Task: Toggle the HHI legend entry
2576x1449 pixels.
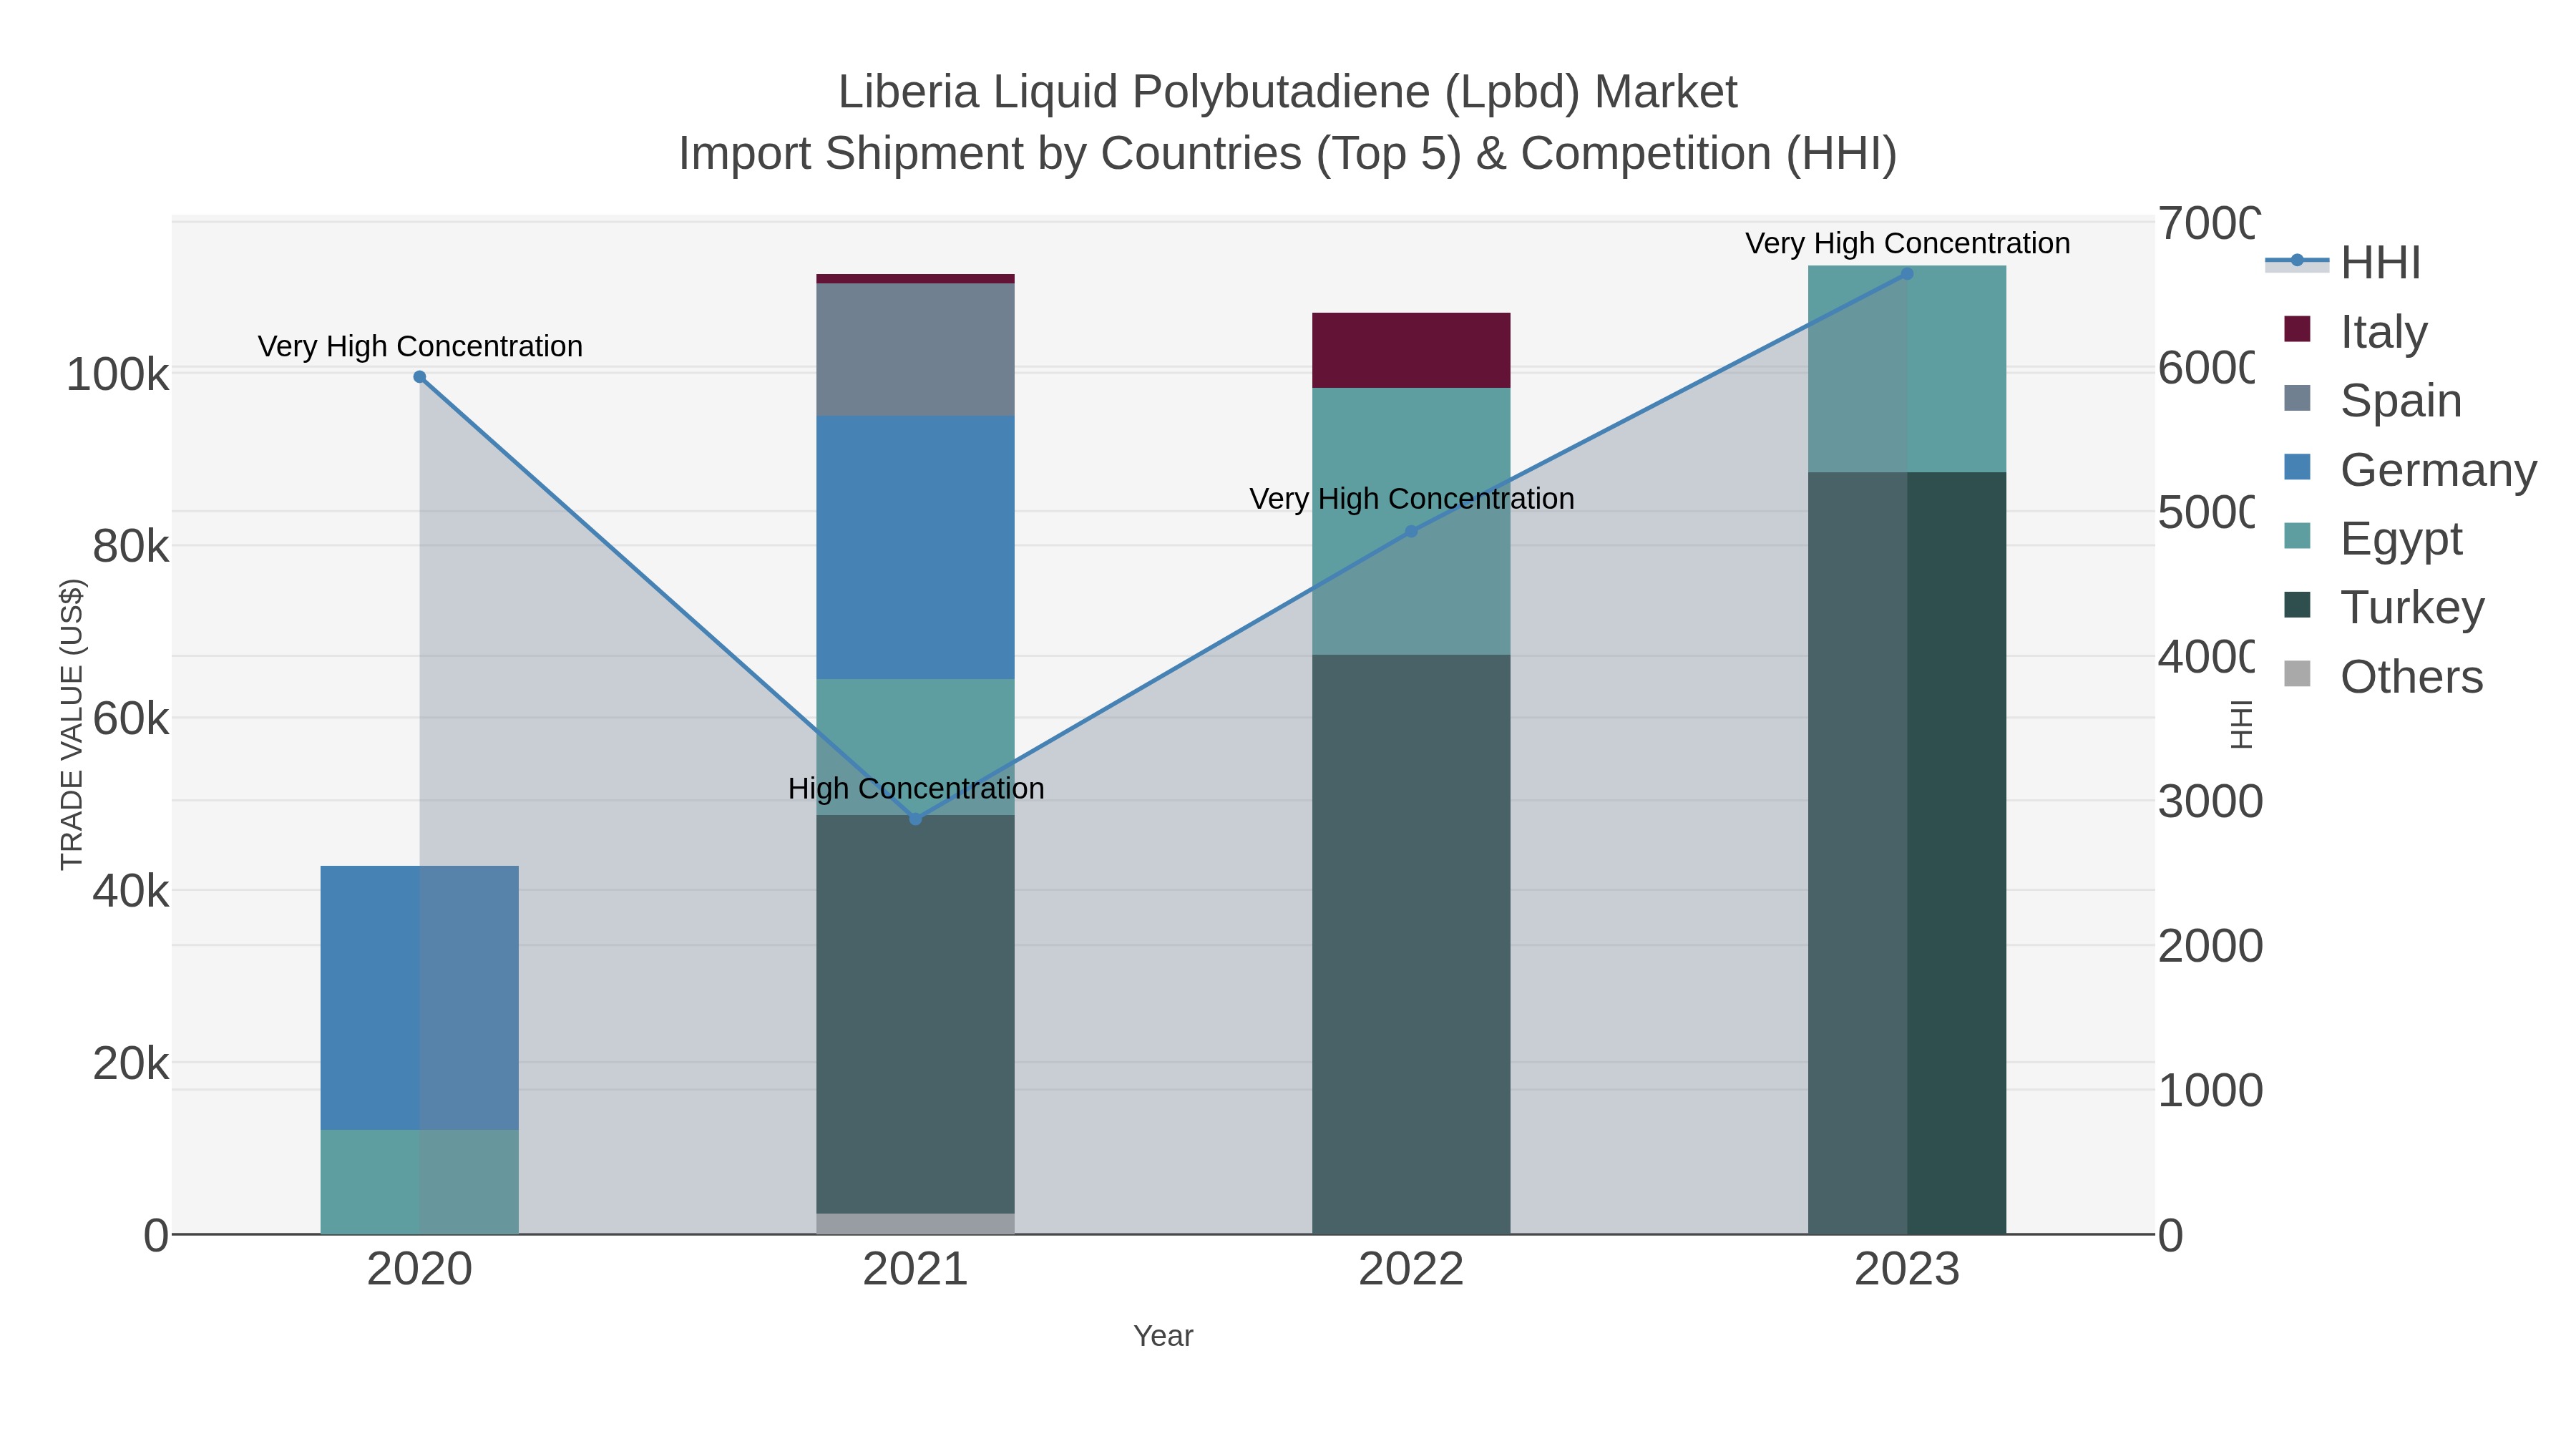Action: click(2343, 262)
